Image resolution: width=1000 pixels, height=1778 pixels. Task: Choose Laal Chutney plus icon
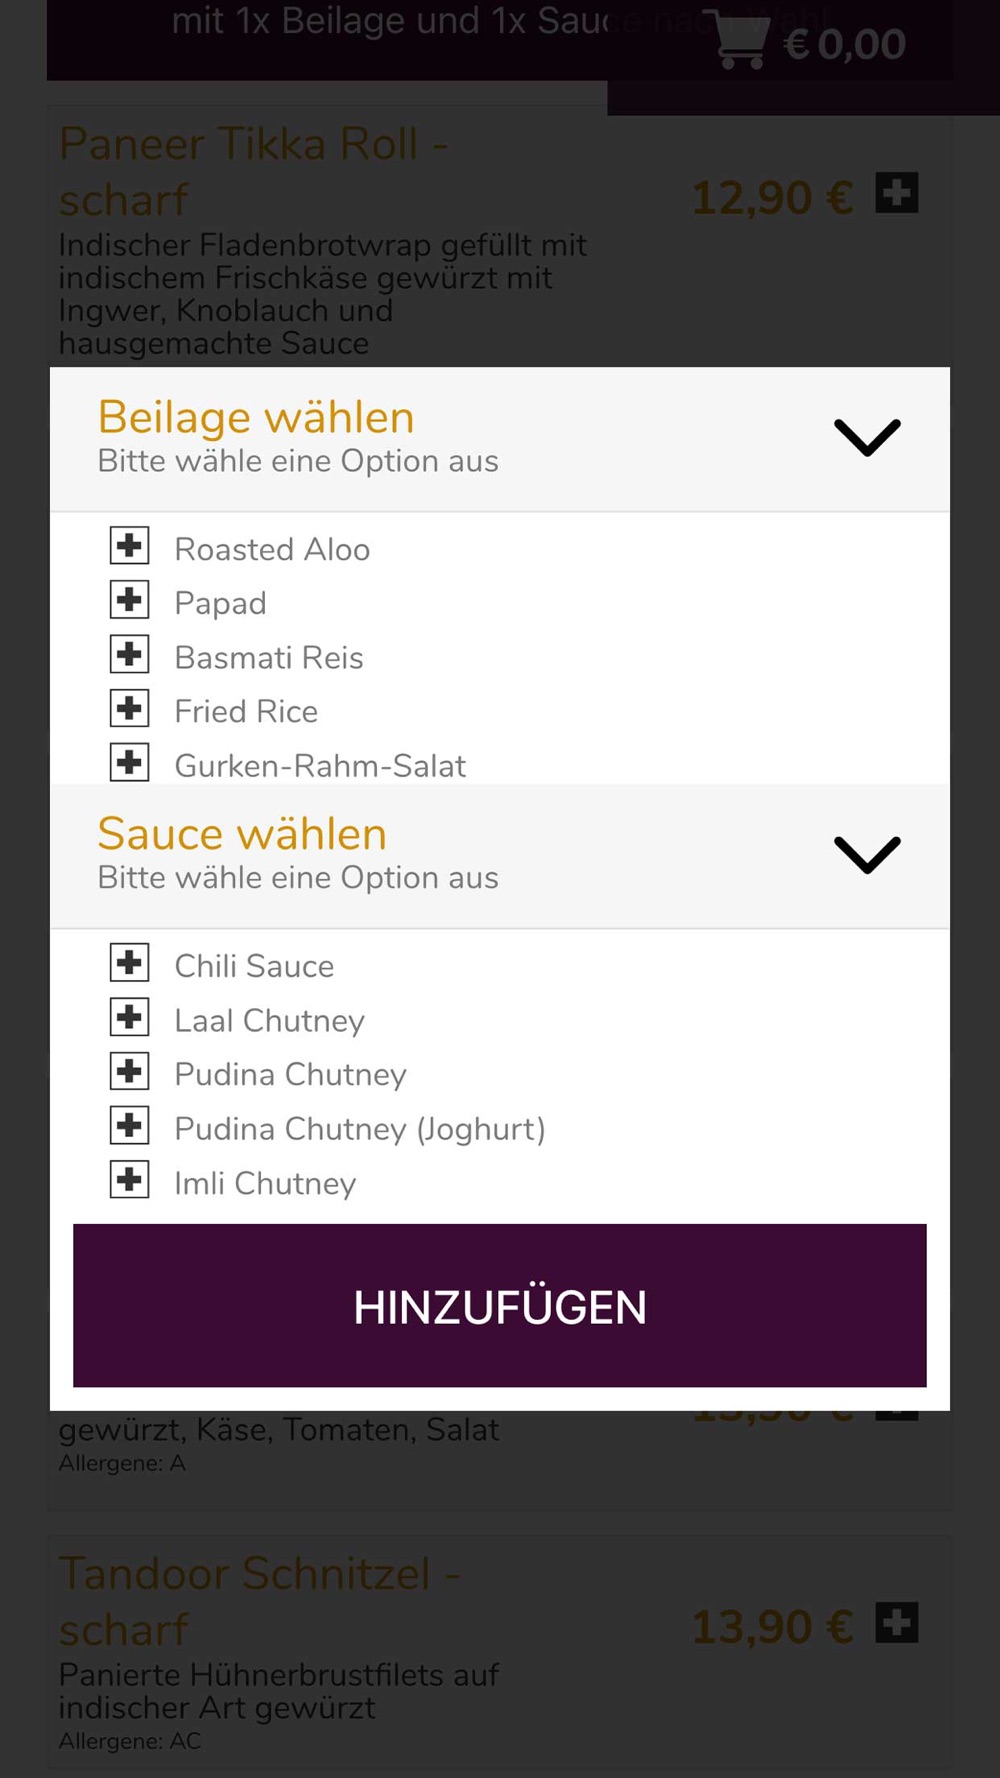130,1018
